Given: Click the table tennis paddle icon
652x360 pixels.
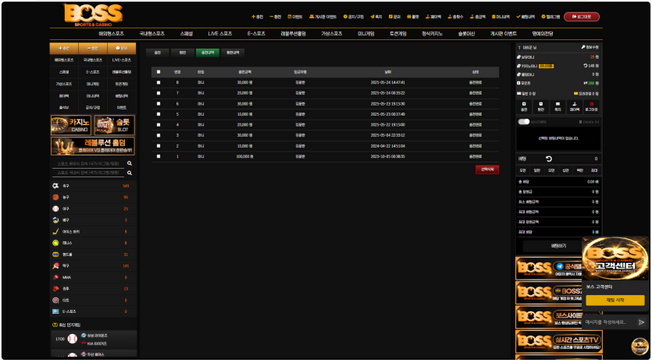Looking at the screenshot, I should point(55,266).
